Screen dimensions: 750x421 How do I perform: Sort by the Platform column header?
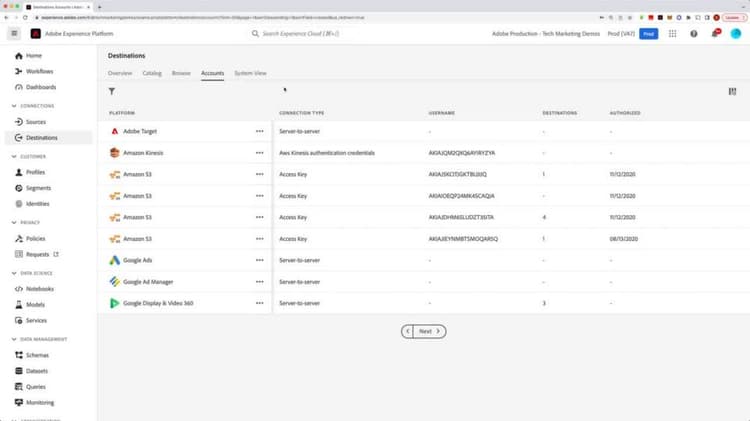pos(122,113)
